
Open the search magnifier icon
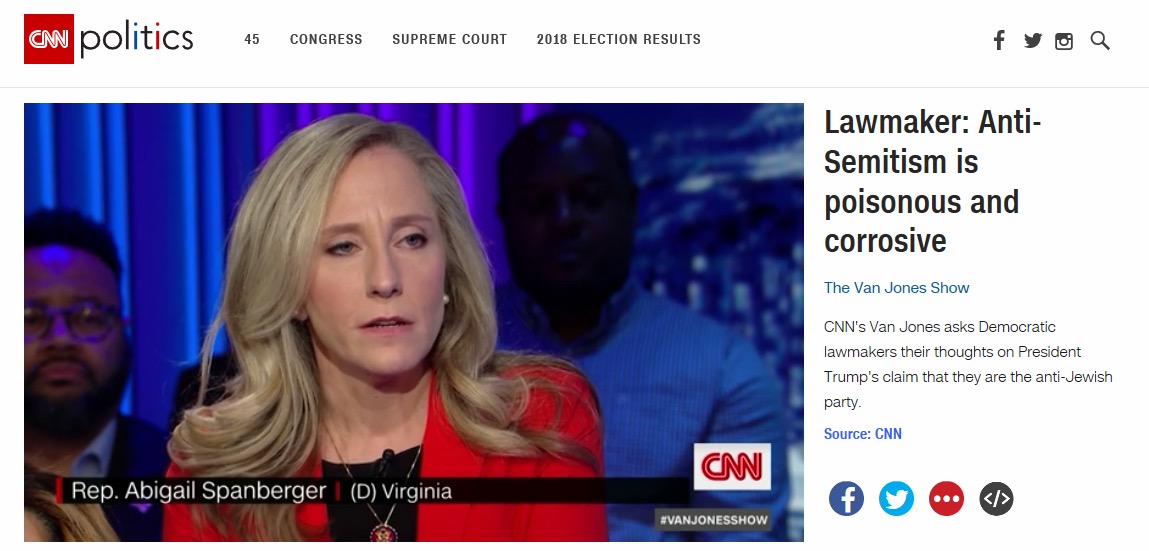click(1100, 40)
